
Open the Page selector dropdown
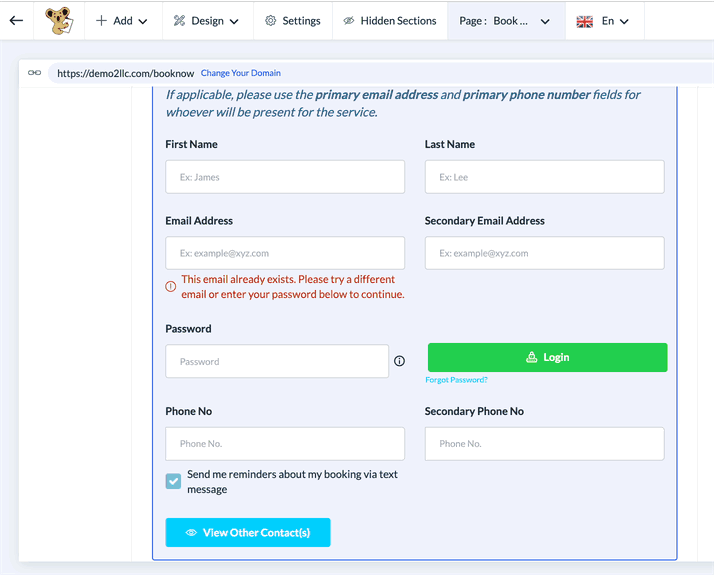click(505, 21)
